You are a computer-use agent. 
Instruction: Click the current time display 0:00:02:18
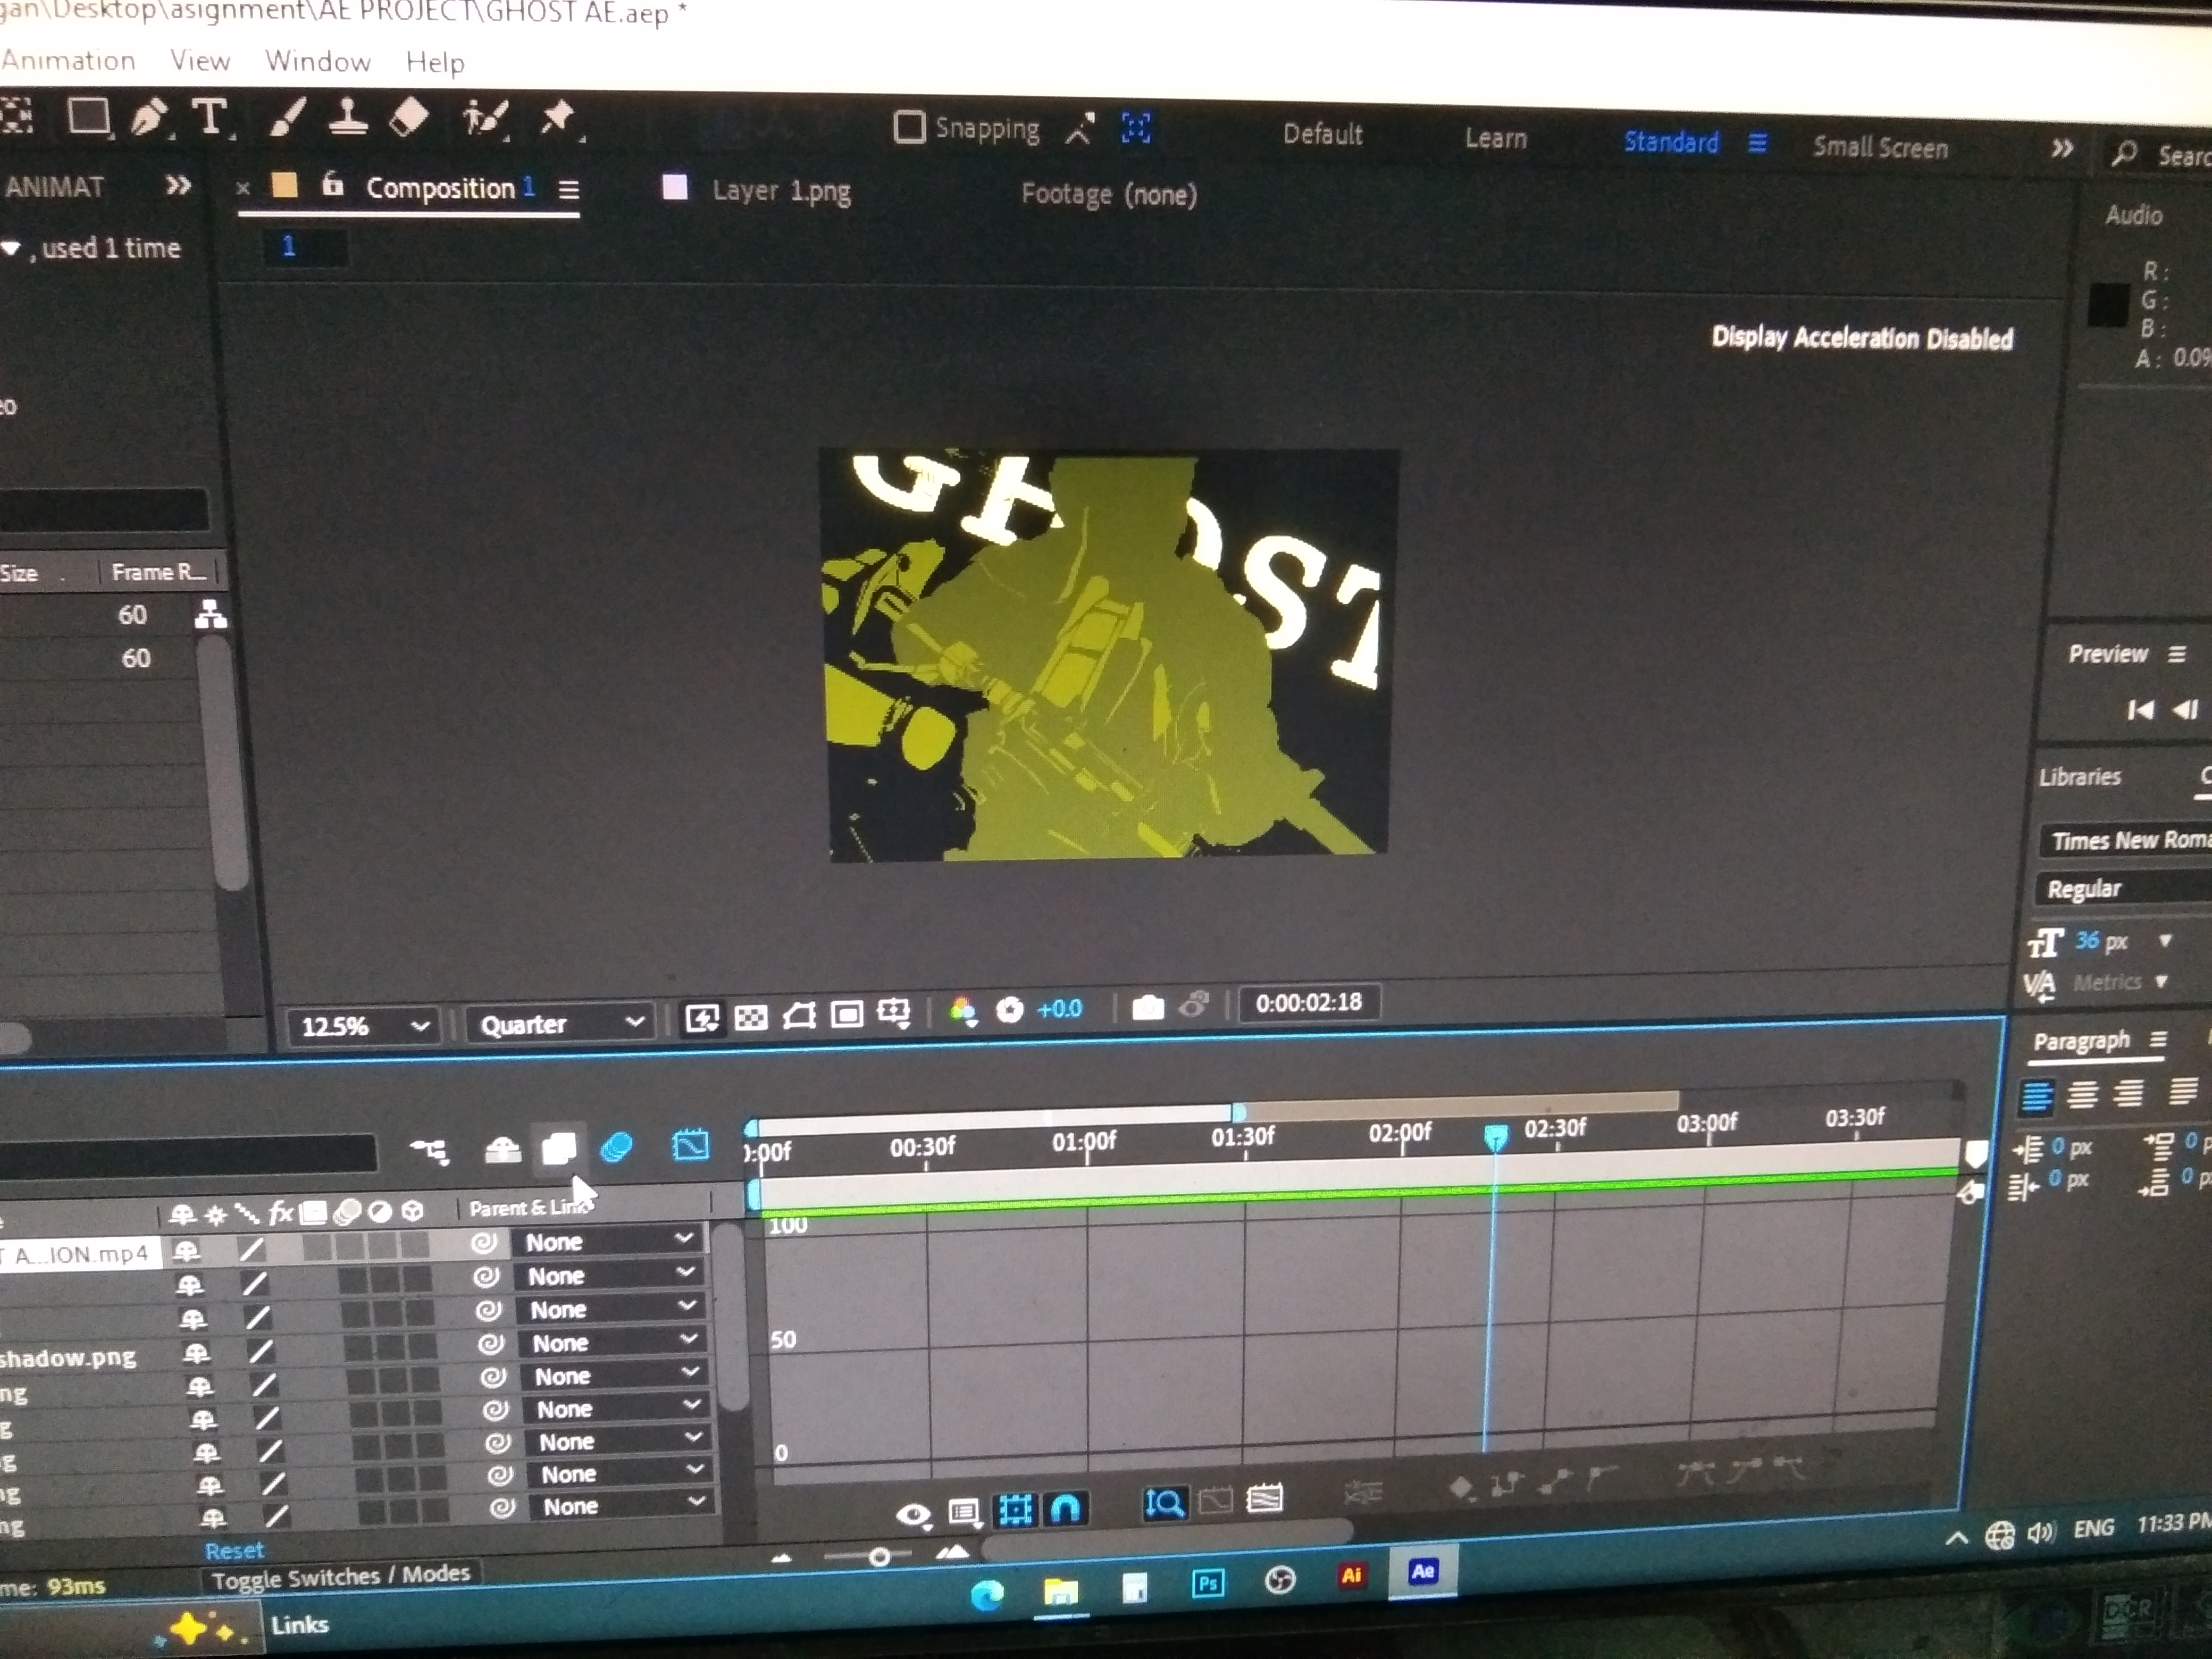click(x=1310, y=1003)
